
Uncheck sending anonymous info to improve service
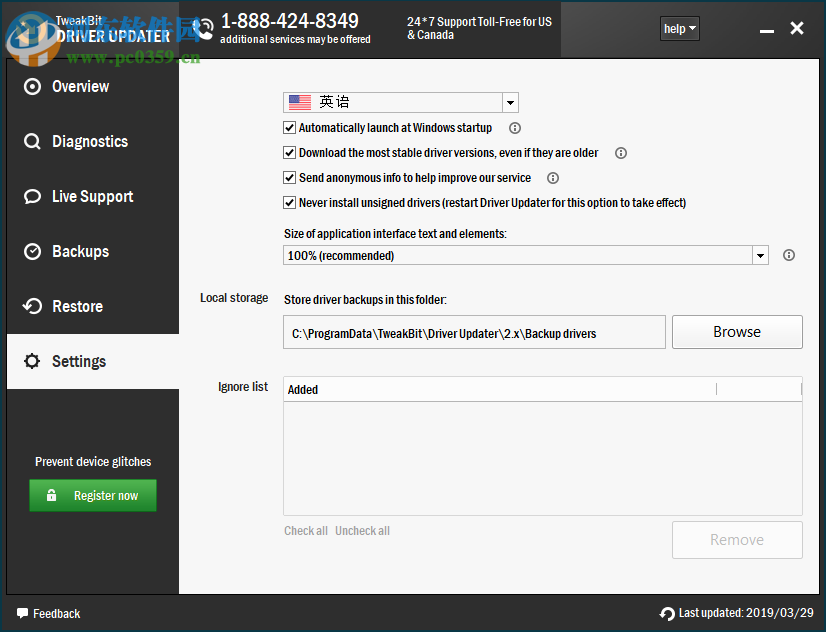tap(289, 177)
